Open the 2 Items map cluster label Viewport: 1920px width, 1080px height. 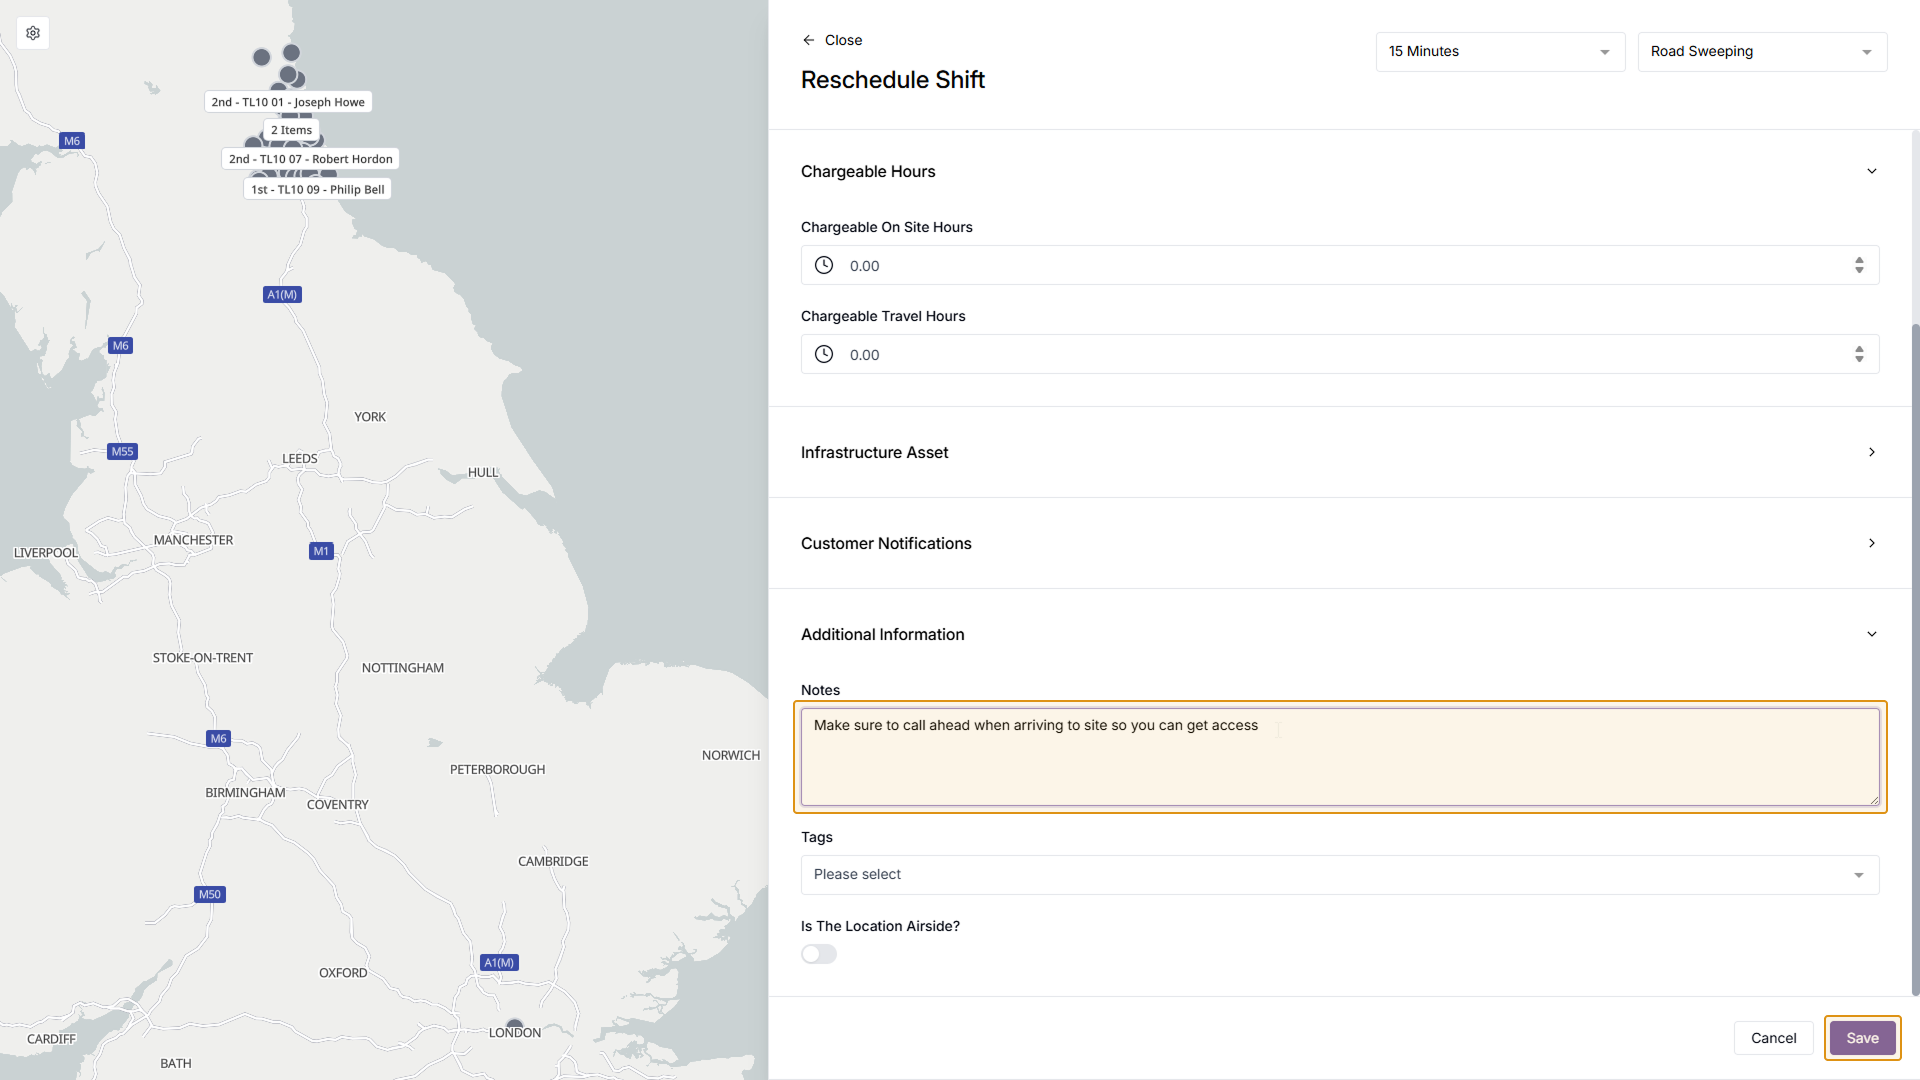click(x=291, y=130)
